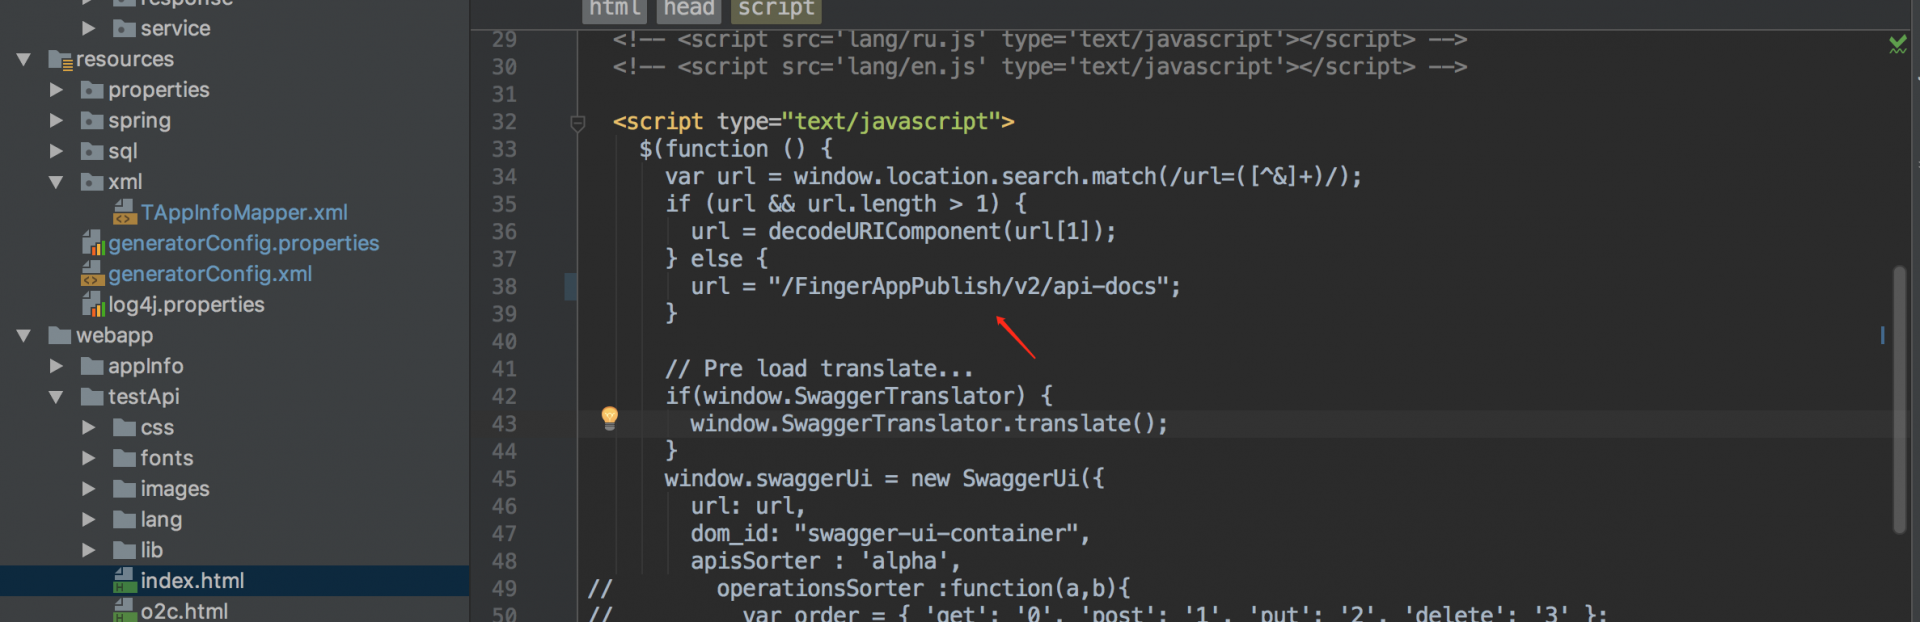1920x622 pixels.
Task: Open generatorConfig.properties file
Action: click(244, 243)
